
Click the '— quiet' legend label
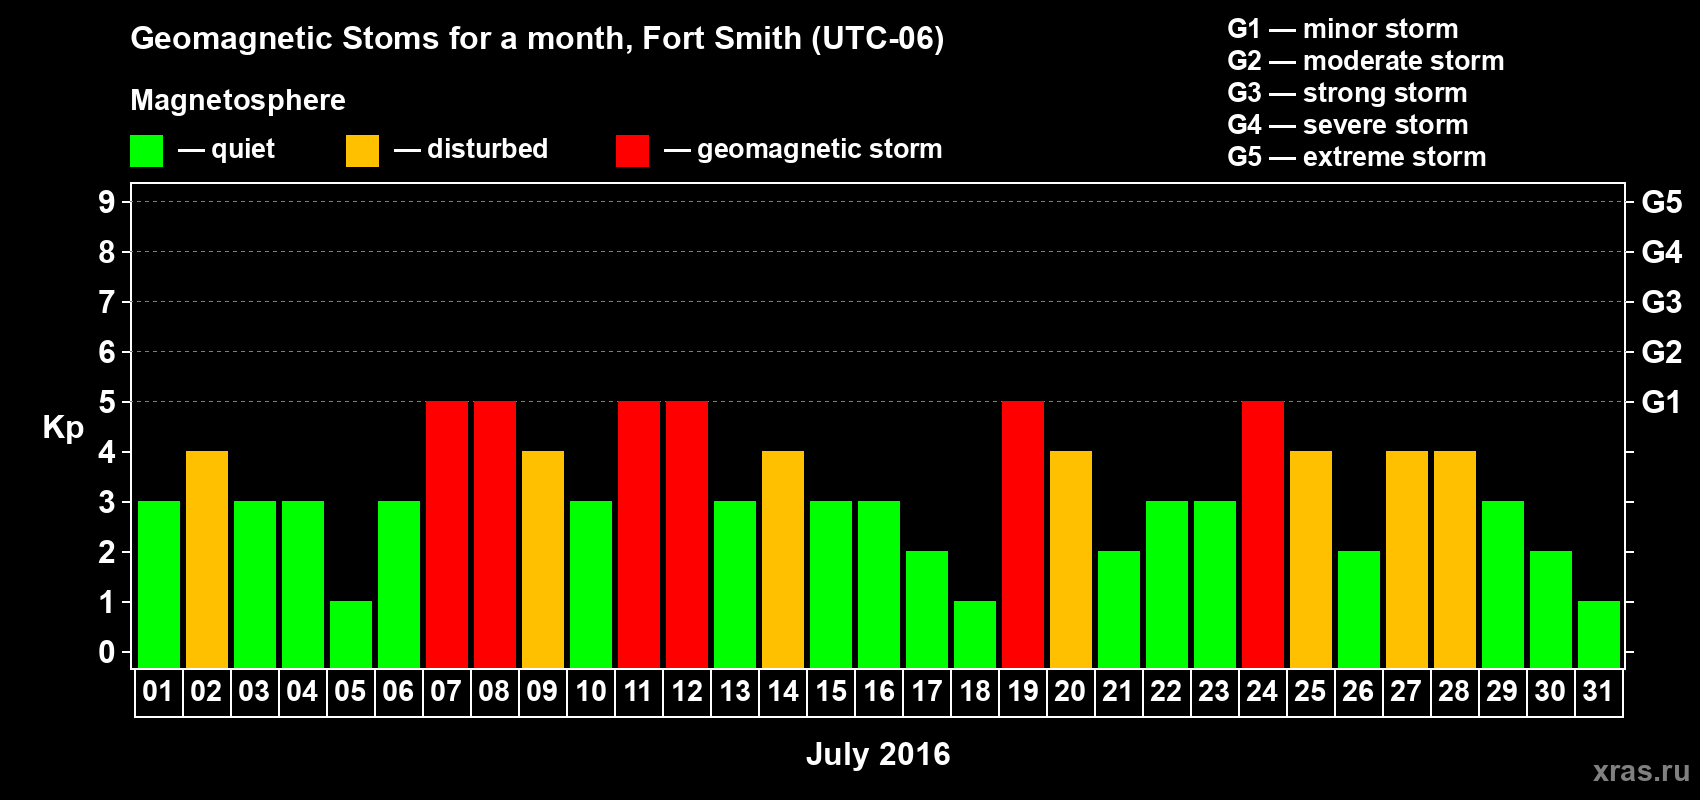(226, 149)
